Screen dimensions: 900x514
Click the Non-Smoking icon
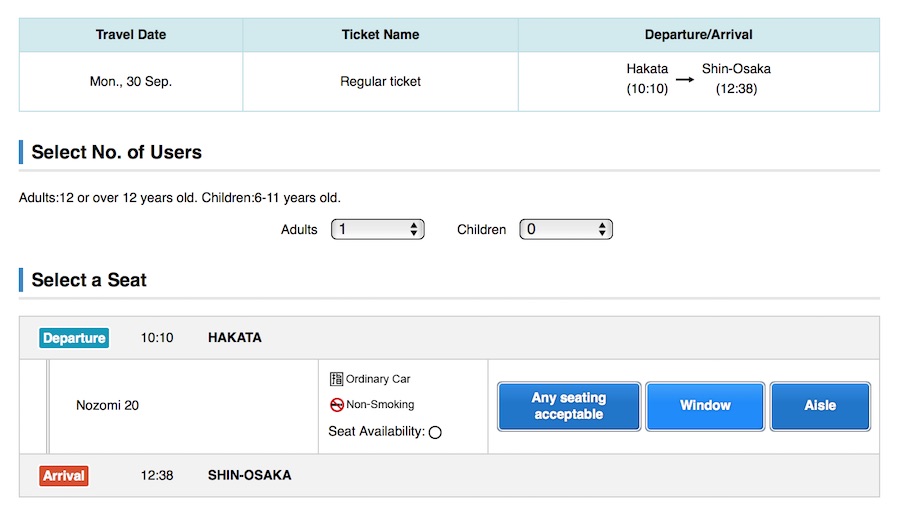pyautogui.click(x=336, y=405)
